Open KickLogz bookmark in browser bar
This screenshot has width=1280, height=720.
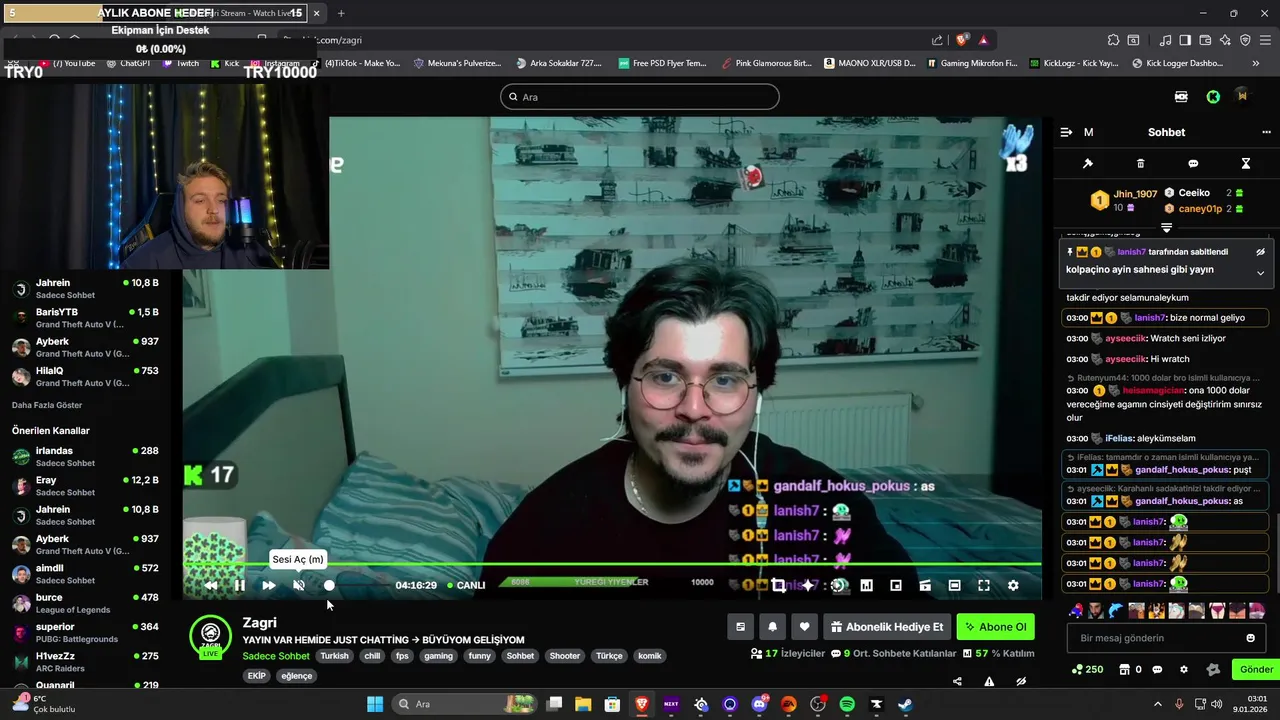(x=1073, y=63)
